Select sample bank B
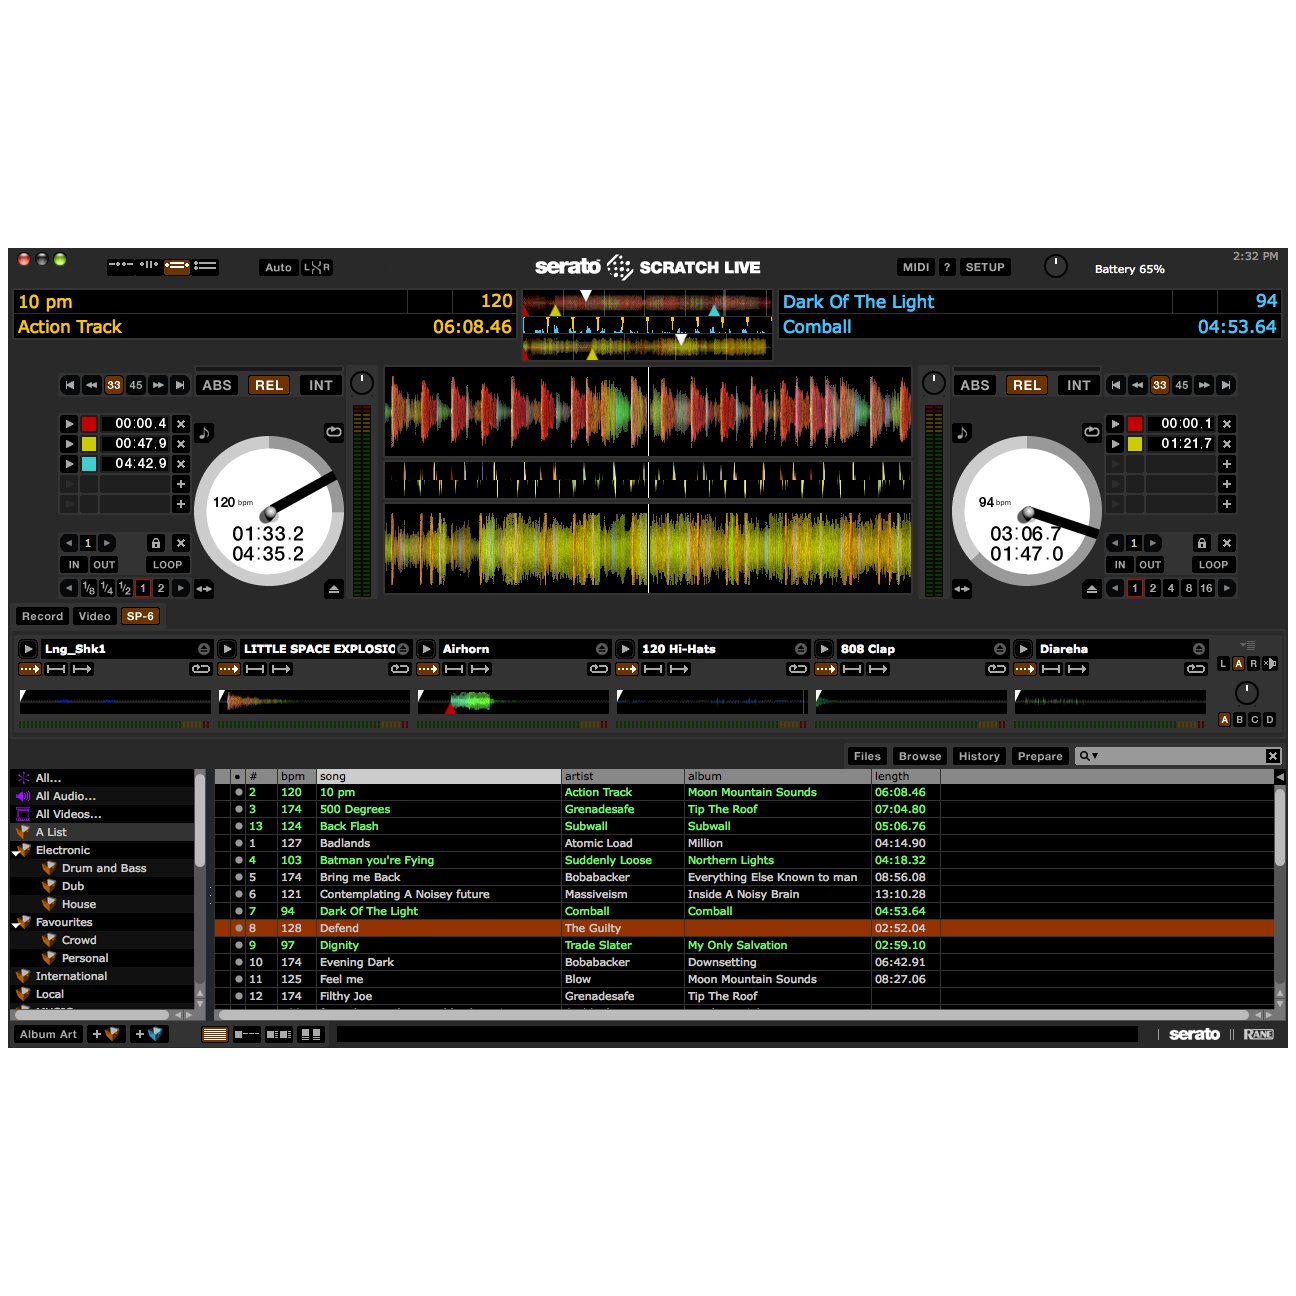 (1239, 720)
